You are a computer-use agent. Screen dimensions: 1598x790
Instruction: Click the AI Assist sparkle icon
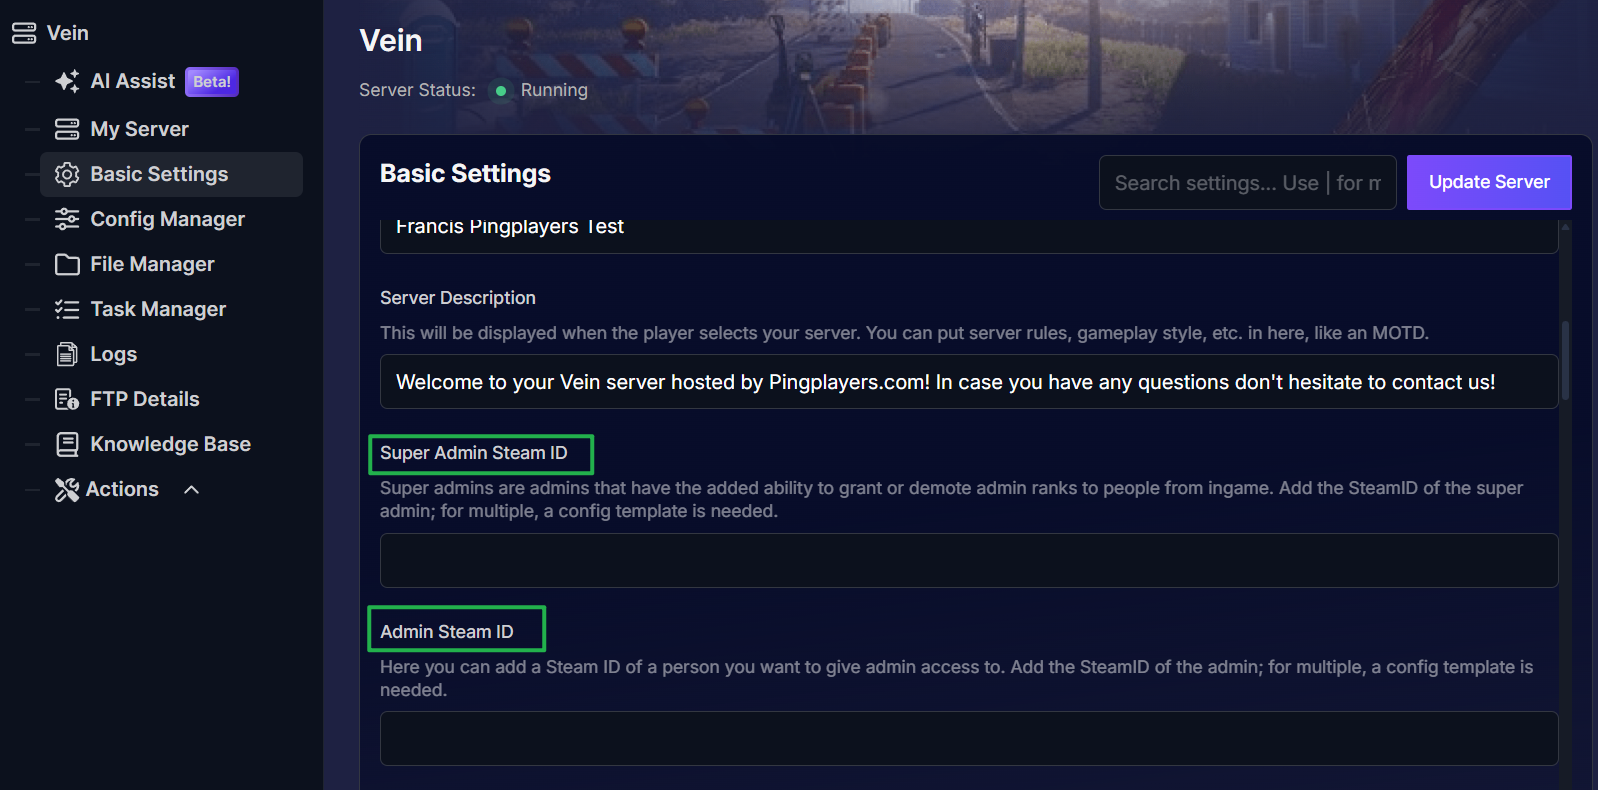67,82
